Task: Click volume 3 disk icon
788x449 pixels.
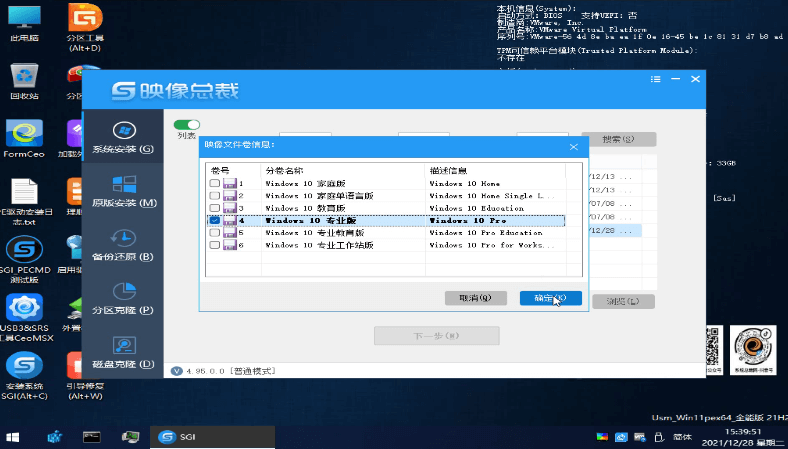Action: pos(230,208)
